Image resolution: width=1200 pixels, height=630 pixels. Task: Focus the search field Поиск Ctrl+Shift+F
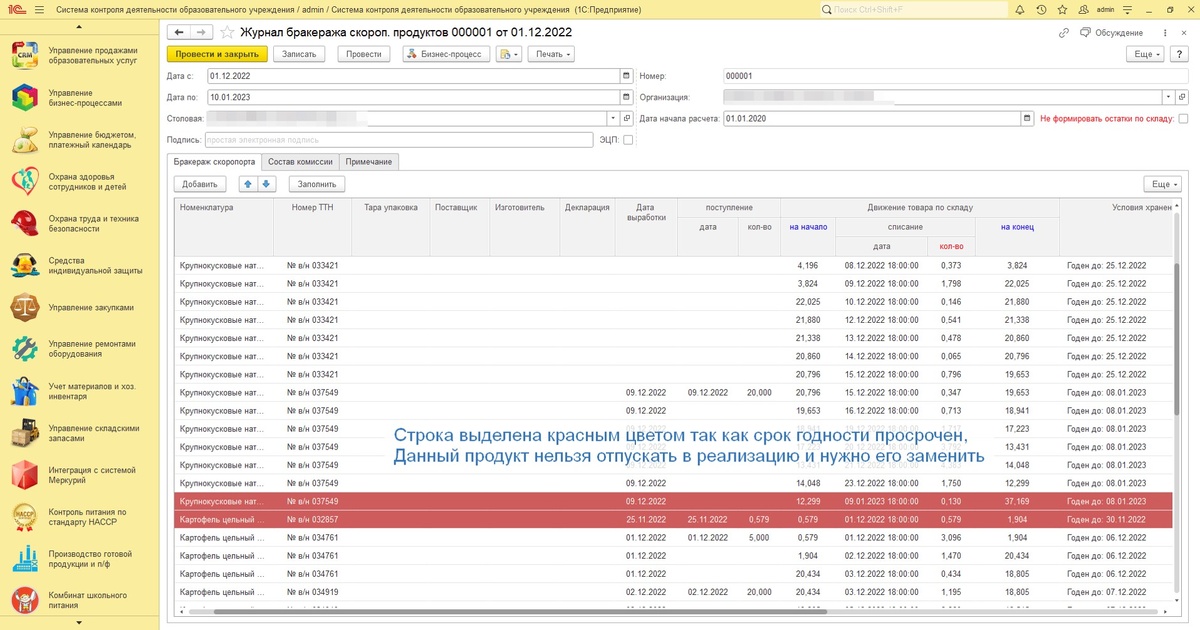(913, 9)
